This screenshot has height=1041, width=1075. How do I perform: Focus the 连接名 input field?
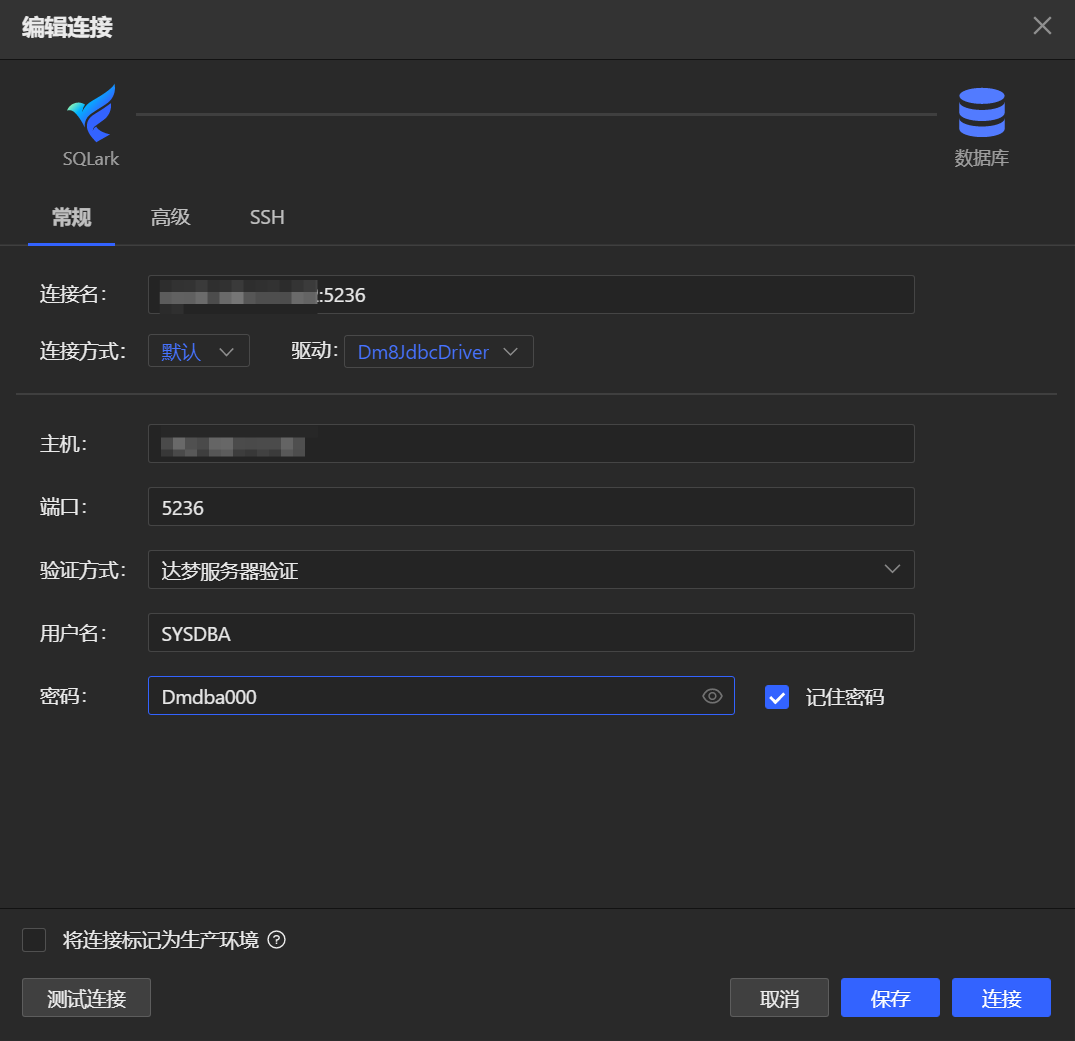tap(531, 294)
